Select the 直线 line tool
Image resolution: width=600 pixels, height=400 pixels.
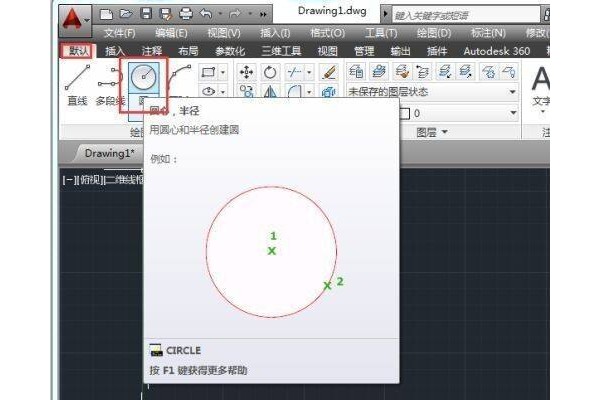click(77, 85)
